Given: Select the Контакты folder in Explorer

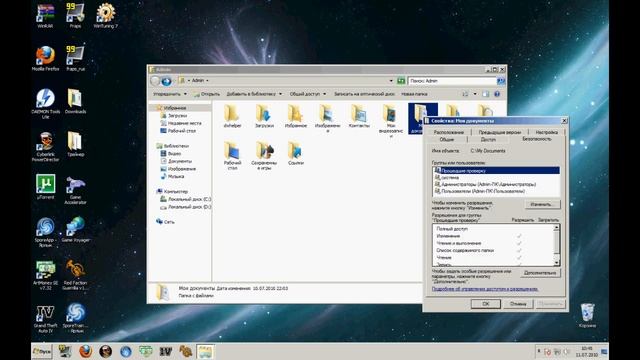Looking at the screenshot, I should 359,116.
